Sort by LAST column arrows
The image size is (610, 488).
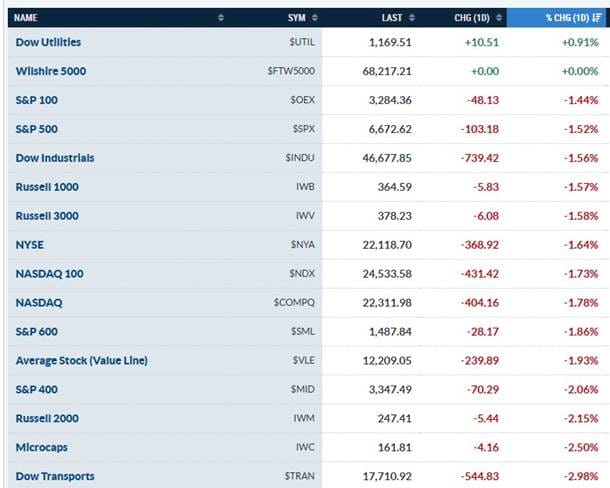[x=412, y=18]
